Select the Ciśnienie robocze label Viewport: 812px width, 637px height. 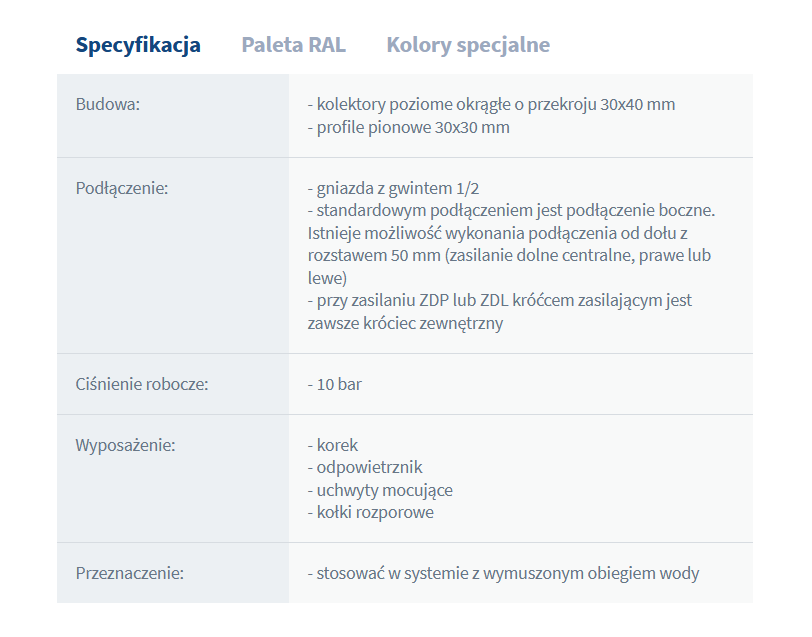[x=142, y=384]
